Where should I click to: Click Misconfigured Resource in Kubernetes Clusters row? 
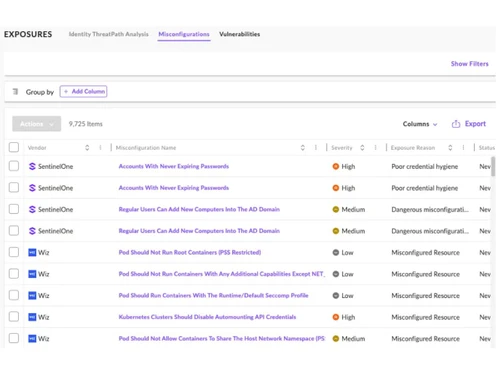pos(425,317)
